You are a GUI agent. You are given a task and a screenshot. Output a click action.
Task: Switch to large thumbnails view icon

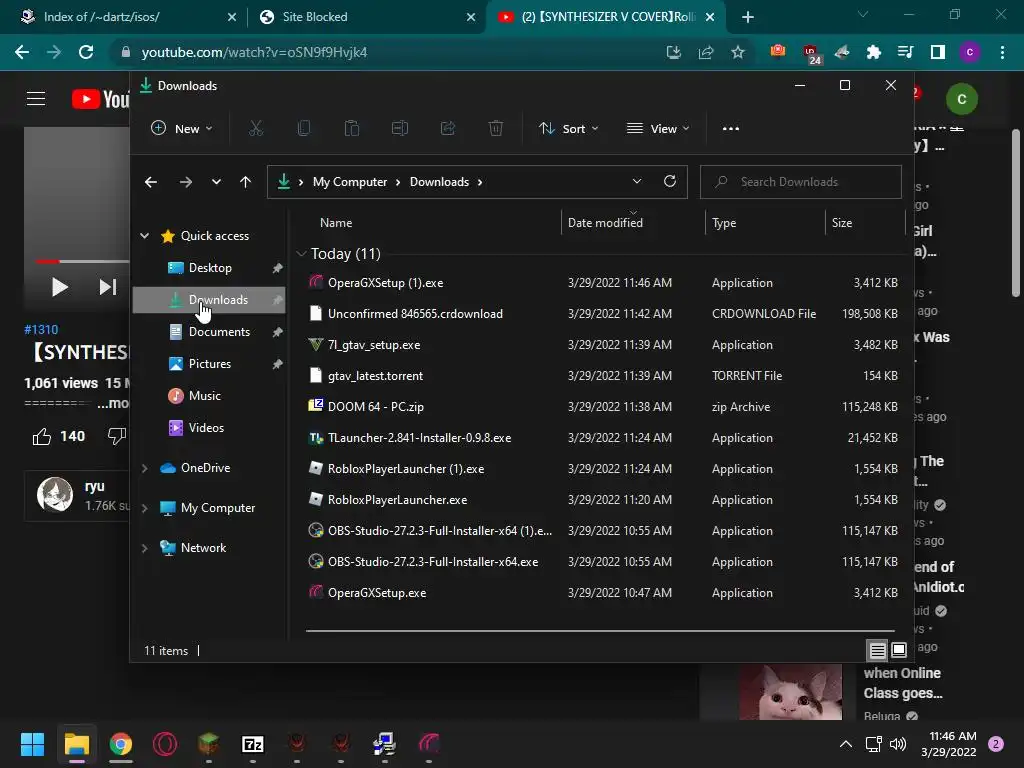point(899,650)
